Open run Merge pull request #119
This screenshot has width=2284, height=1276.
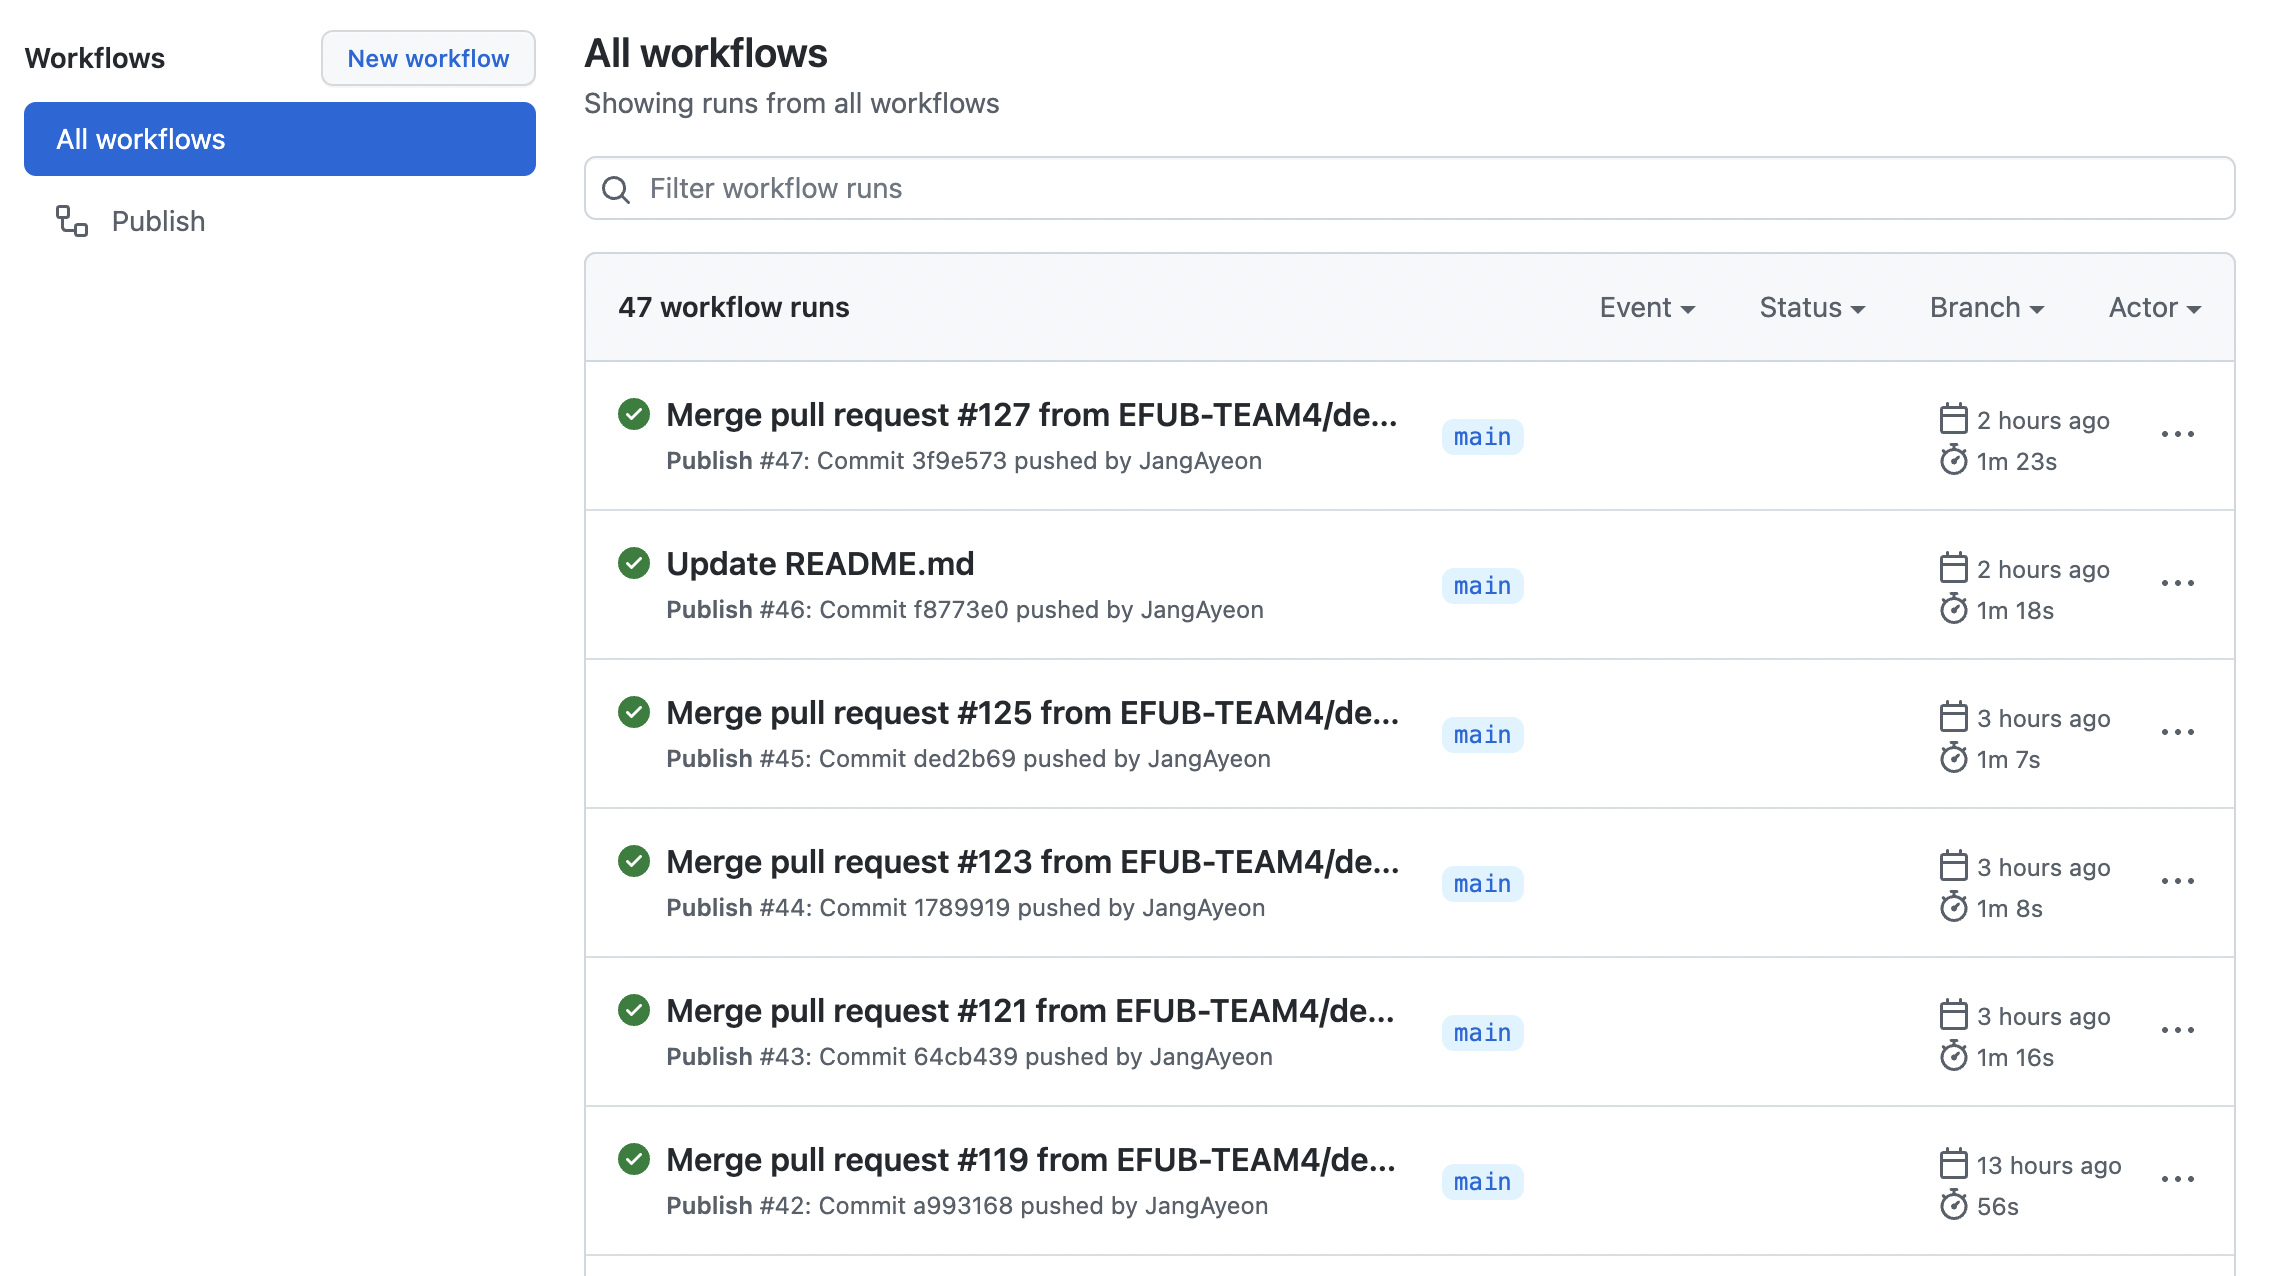[1031, 1159]
